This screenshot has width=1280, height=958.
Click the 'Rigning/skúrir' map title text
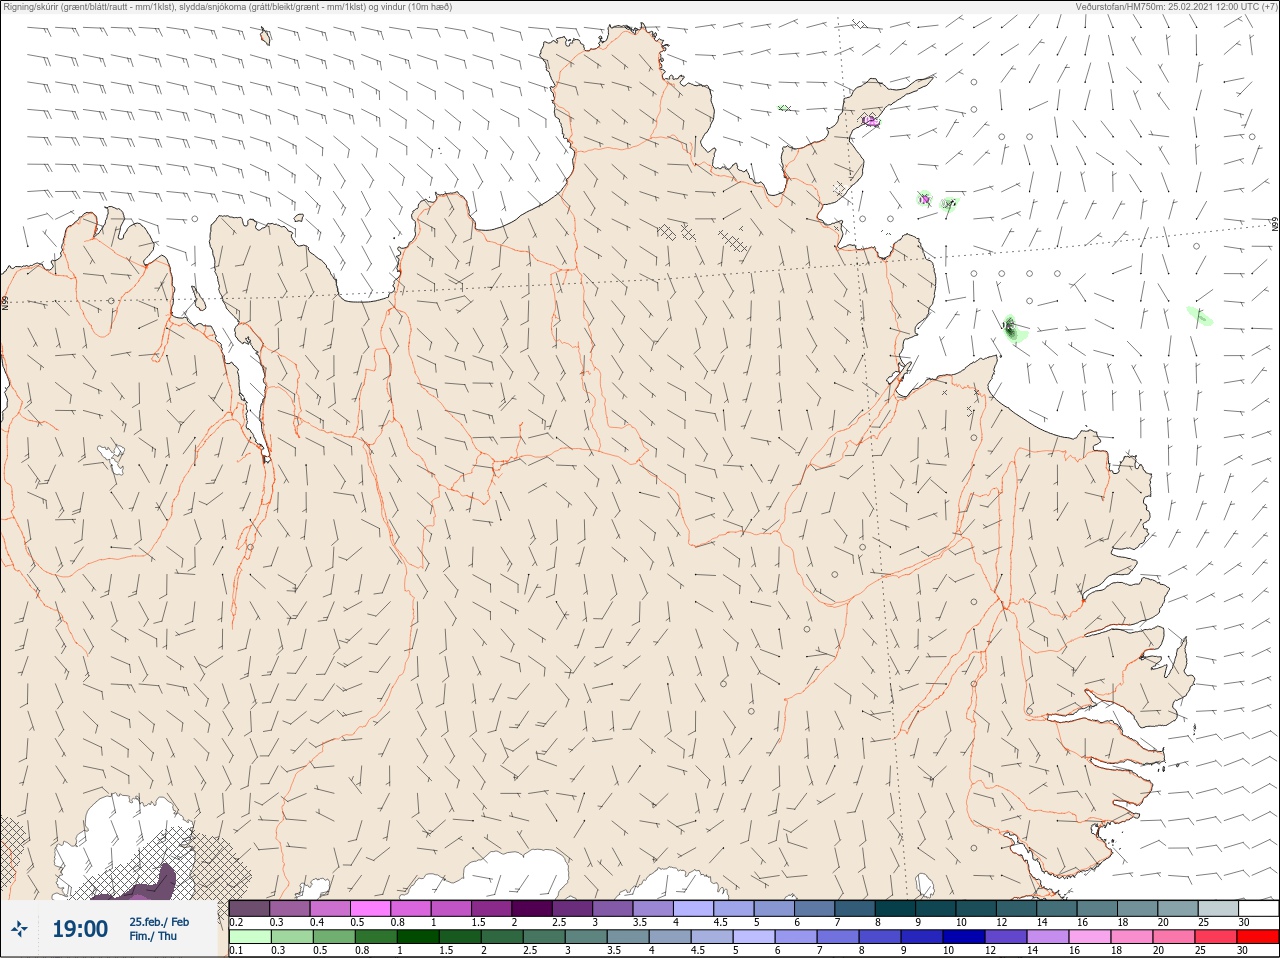(x=30, y=6)
